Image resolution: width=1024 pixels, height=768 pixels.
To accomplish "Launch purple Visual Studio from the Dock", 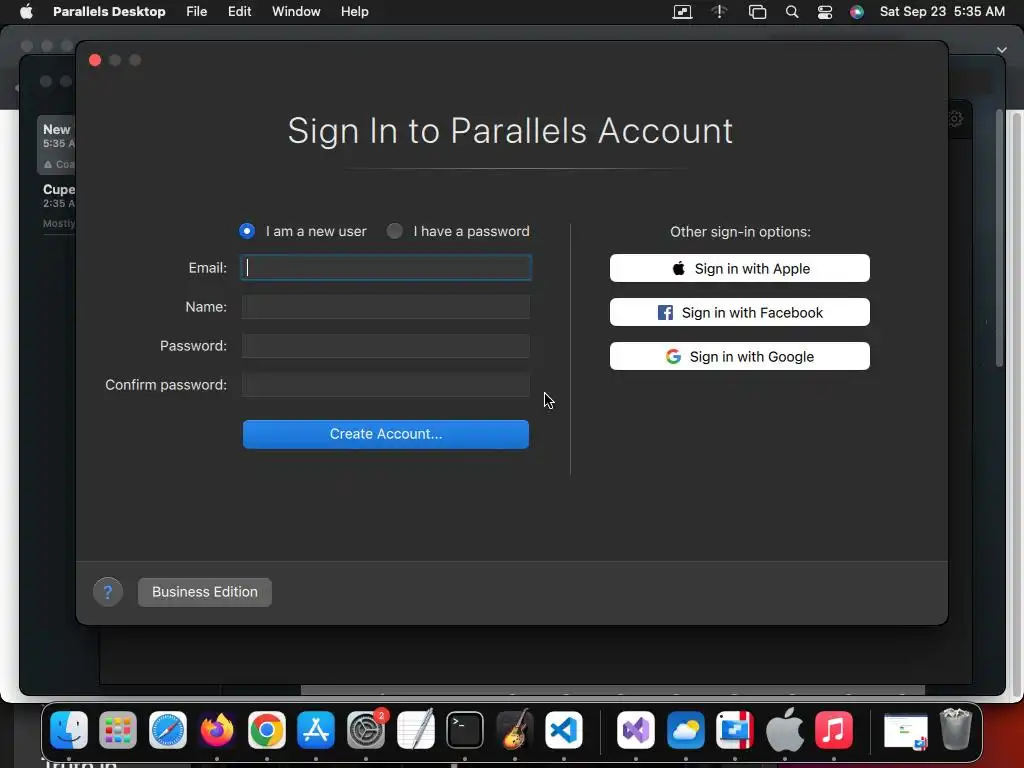I will (636, 729).
